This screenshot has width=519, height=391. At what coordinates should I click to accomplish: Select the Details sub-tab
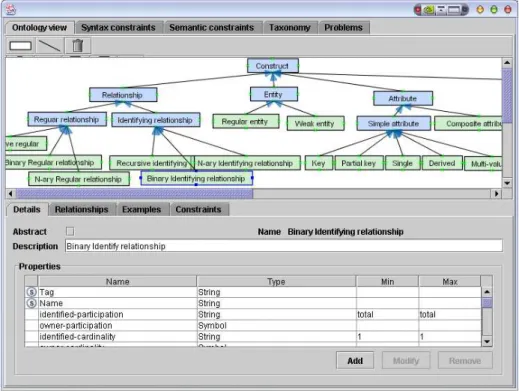(x=27, y=210)
